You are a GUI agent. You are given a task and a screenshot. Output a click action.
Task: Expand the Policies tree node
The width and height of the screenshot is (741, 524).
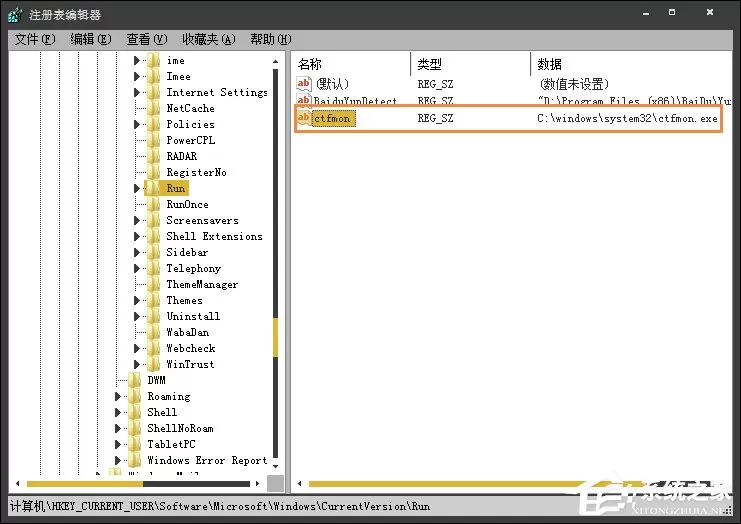click(137, 124)
